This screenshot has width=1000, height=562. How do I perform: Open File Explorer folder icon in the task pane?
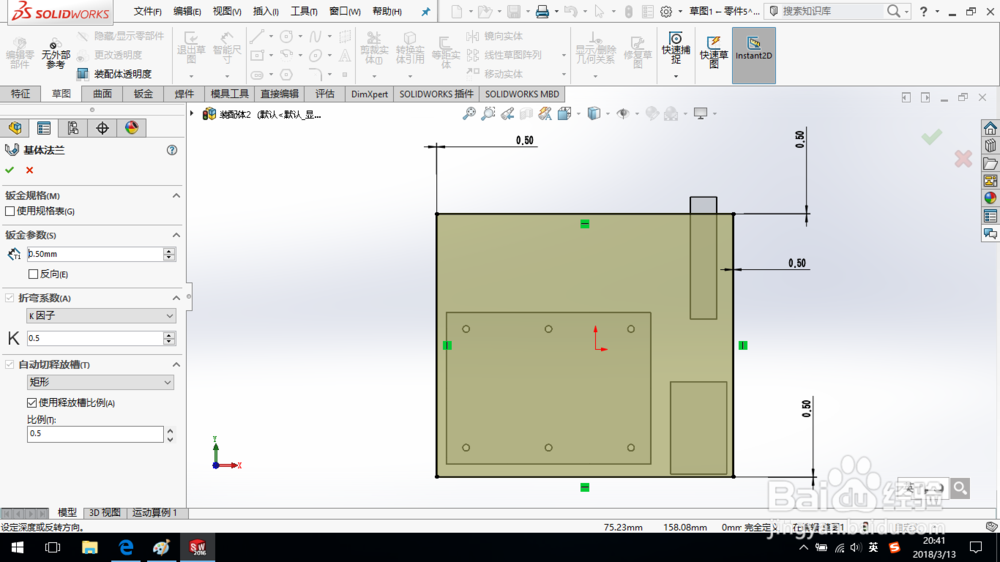click(990, 164)
